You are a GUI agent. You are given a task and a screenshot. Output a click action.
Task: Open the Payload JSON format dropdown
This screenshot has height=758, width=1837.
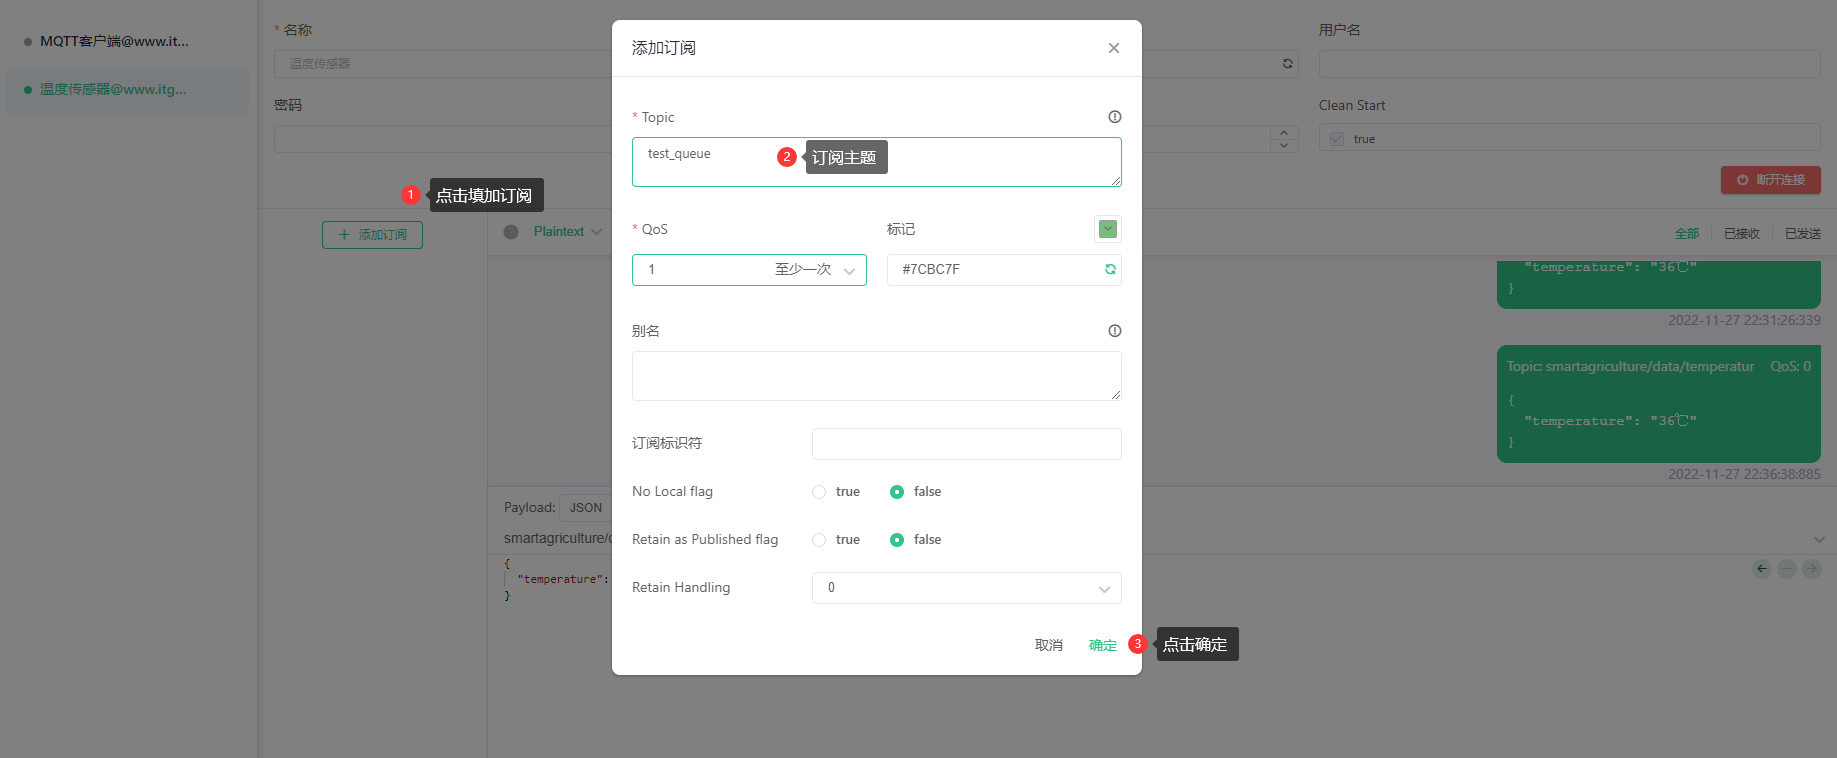coord(586,508)
